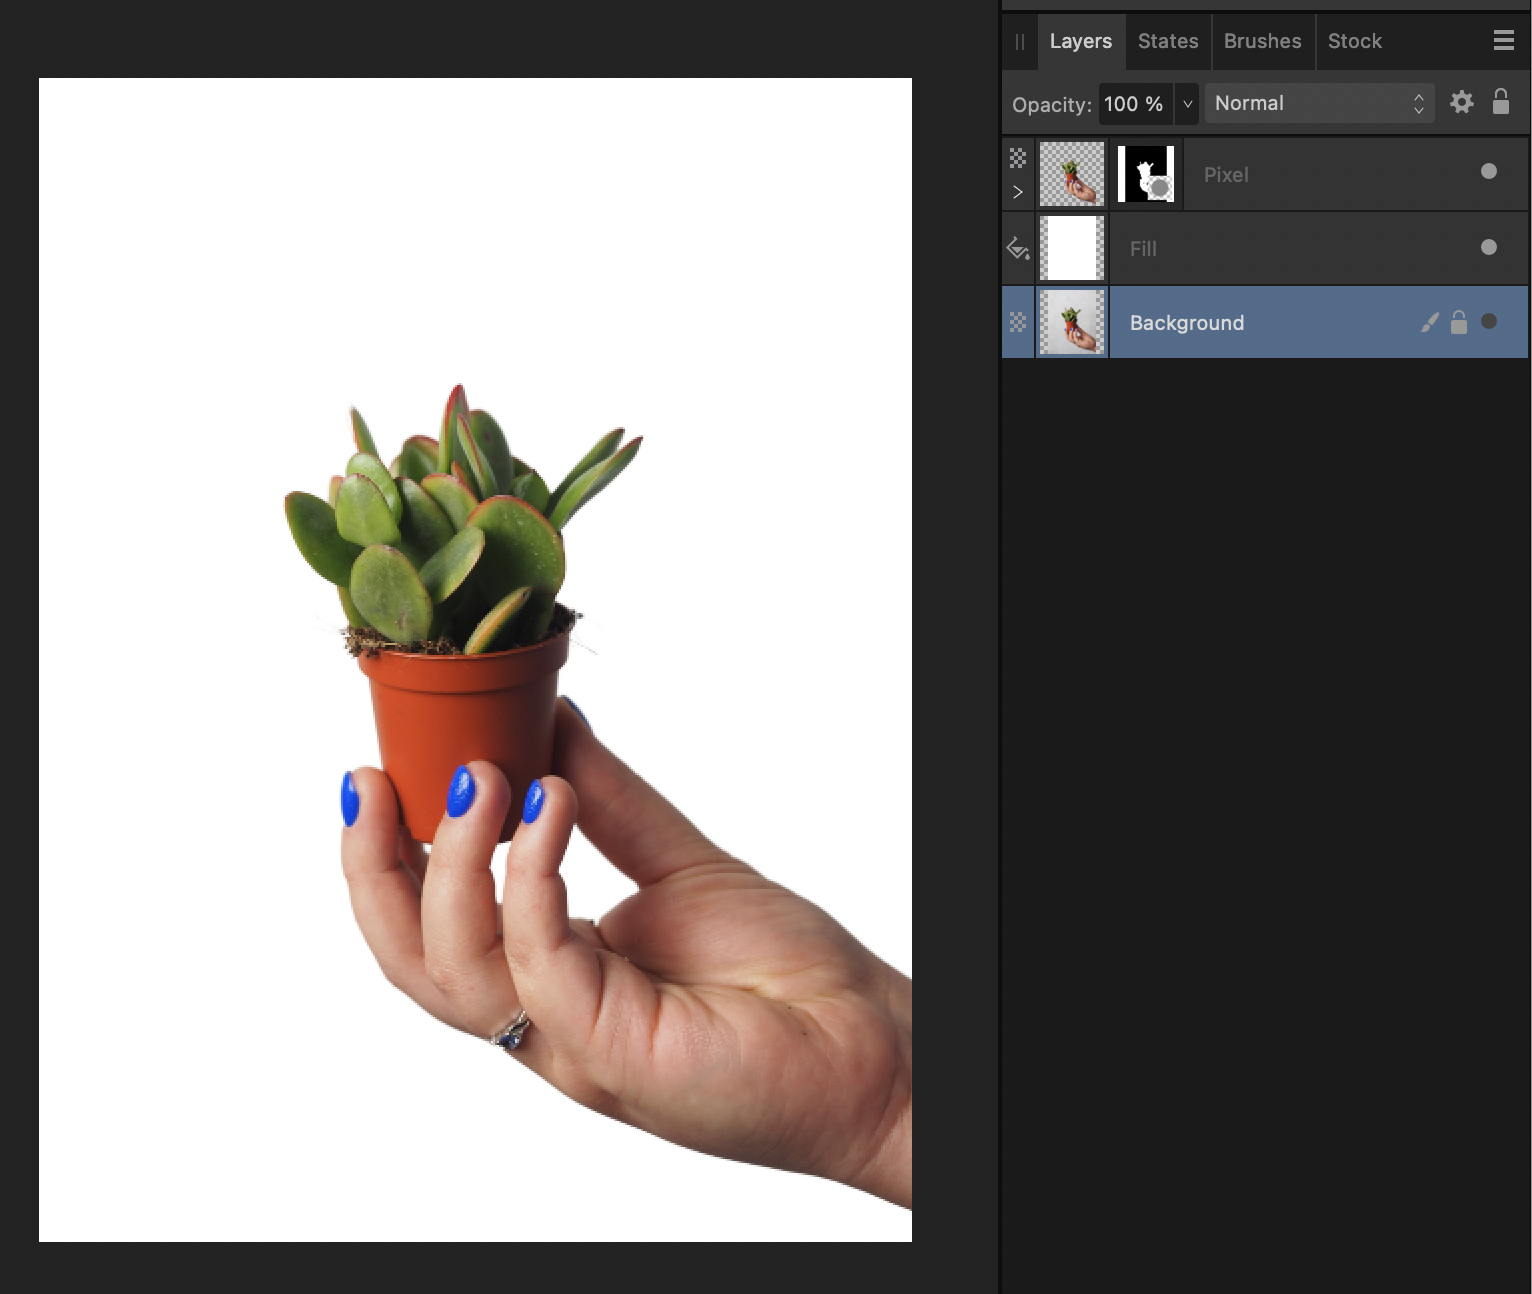Screen dimensions: 1532x1294
Task: Toggle visibility of the Pixel layer
Action: point(1489,172)
